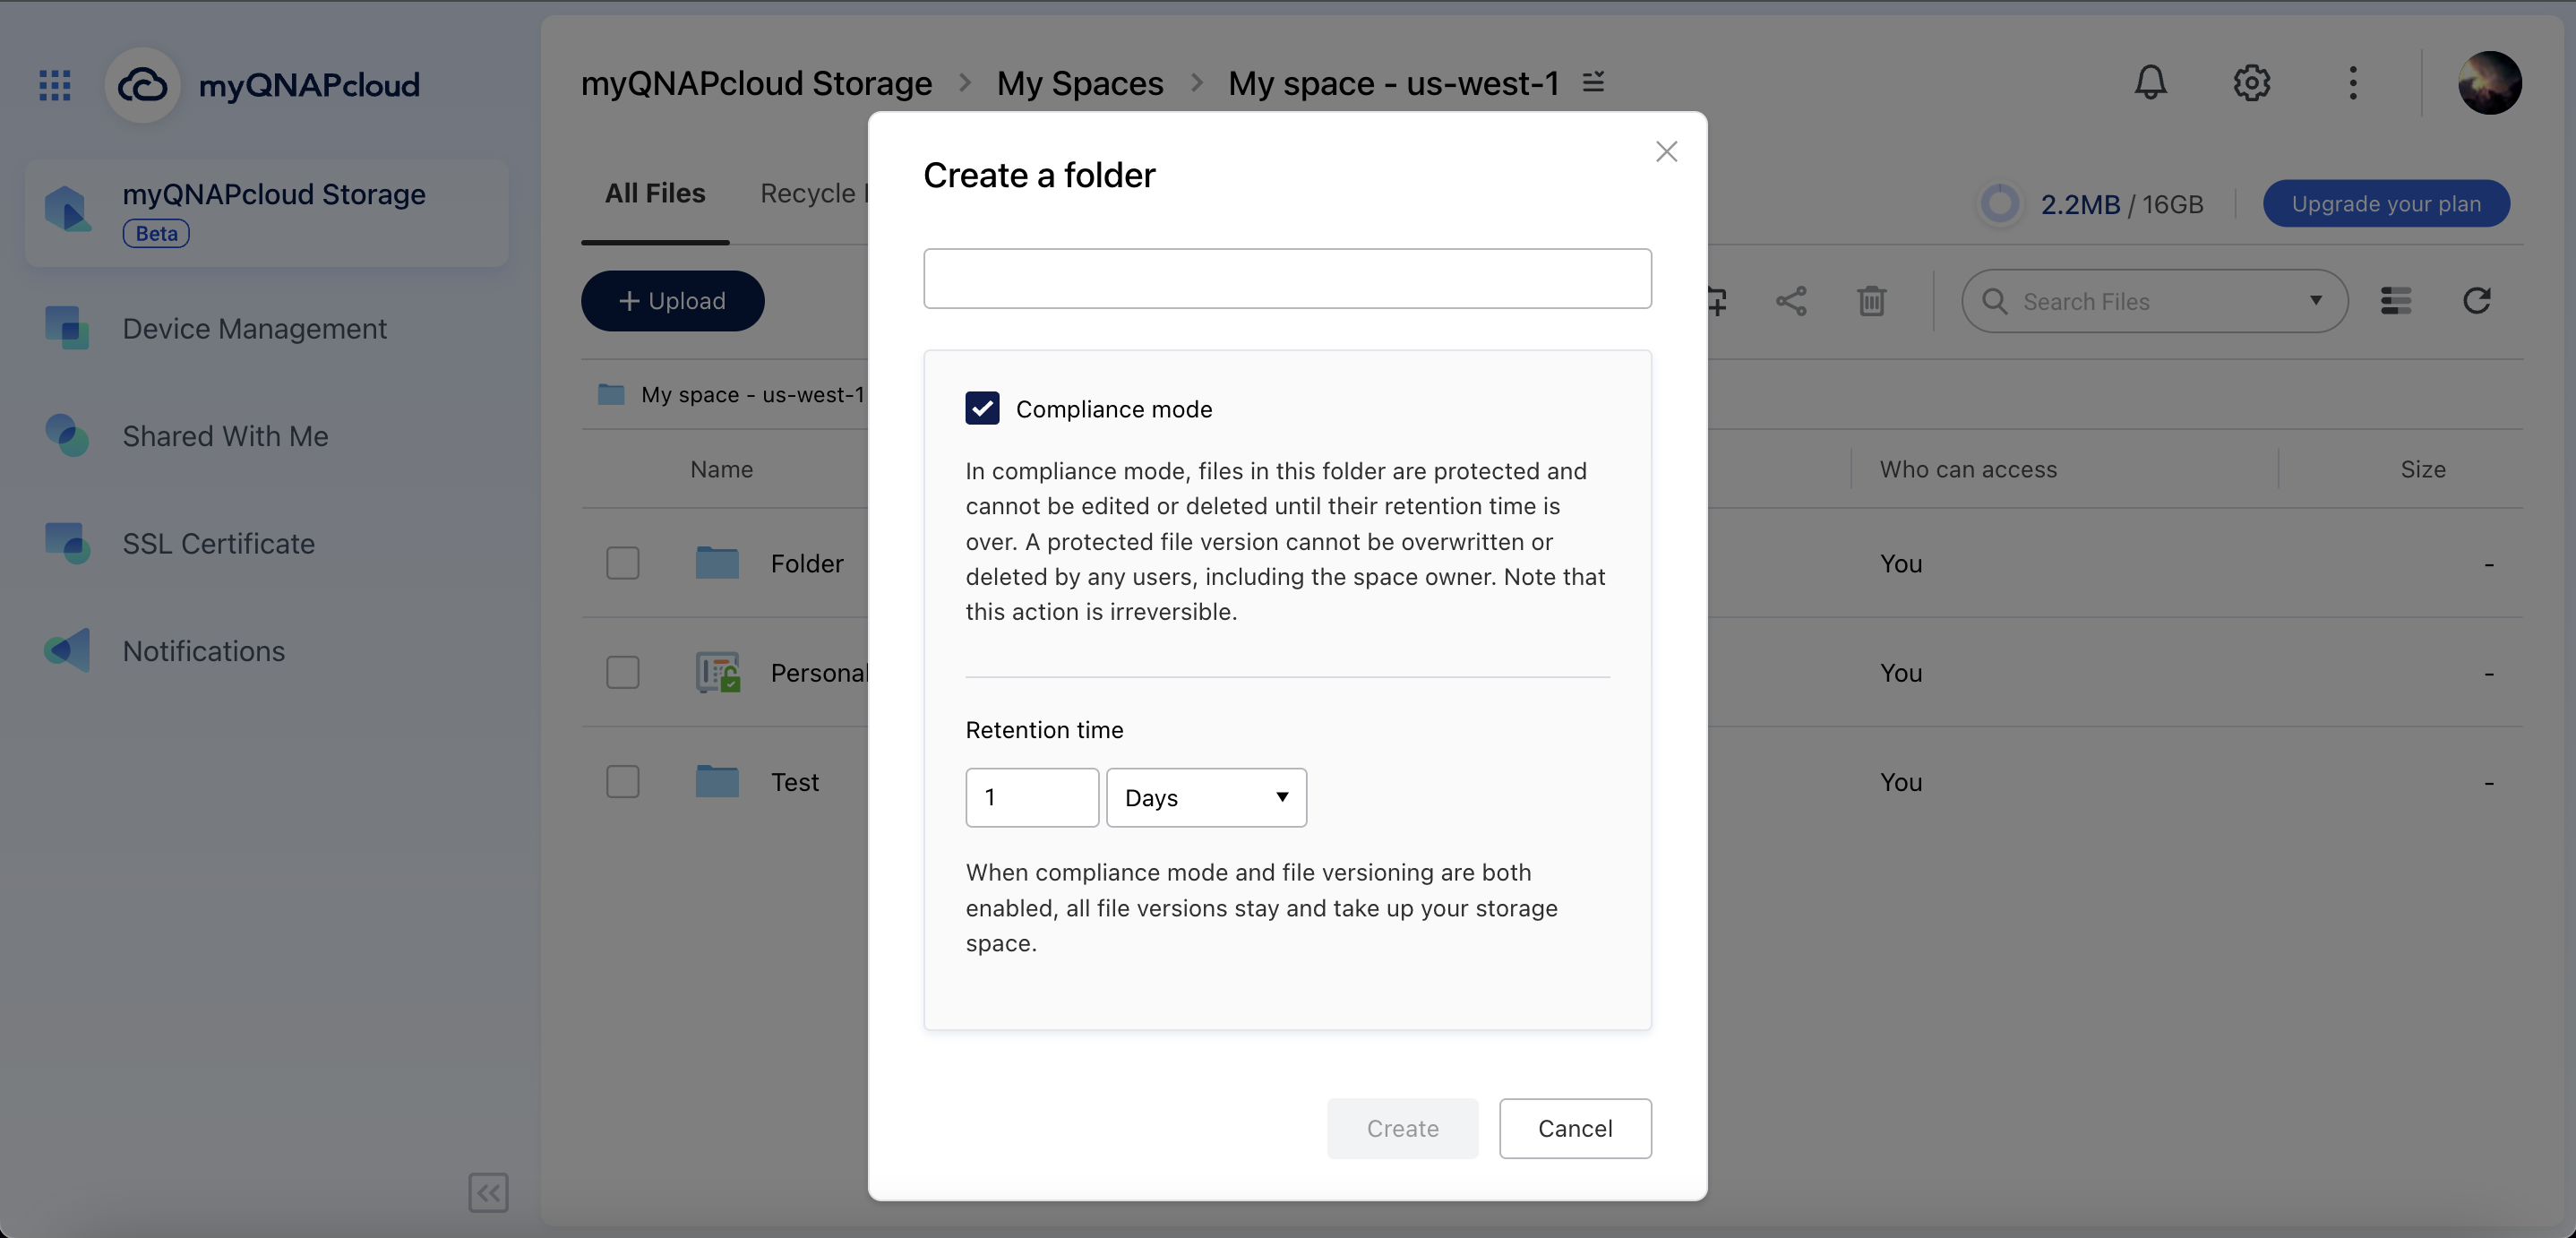
Task: Open the space details icon beside us-west-1
Action: [x=1593, y=82]
